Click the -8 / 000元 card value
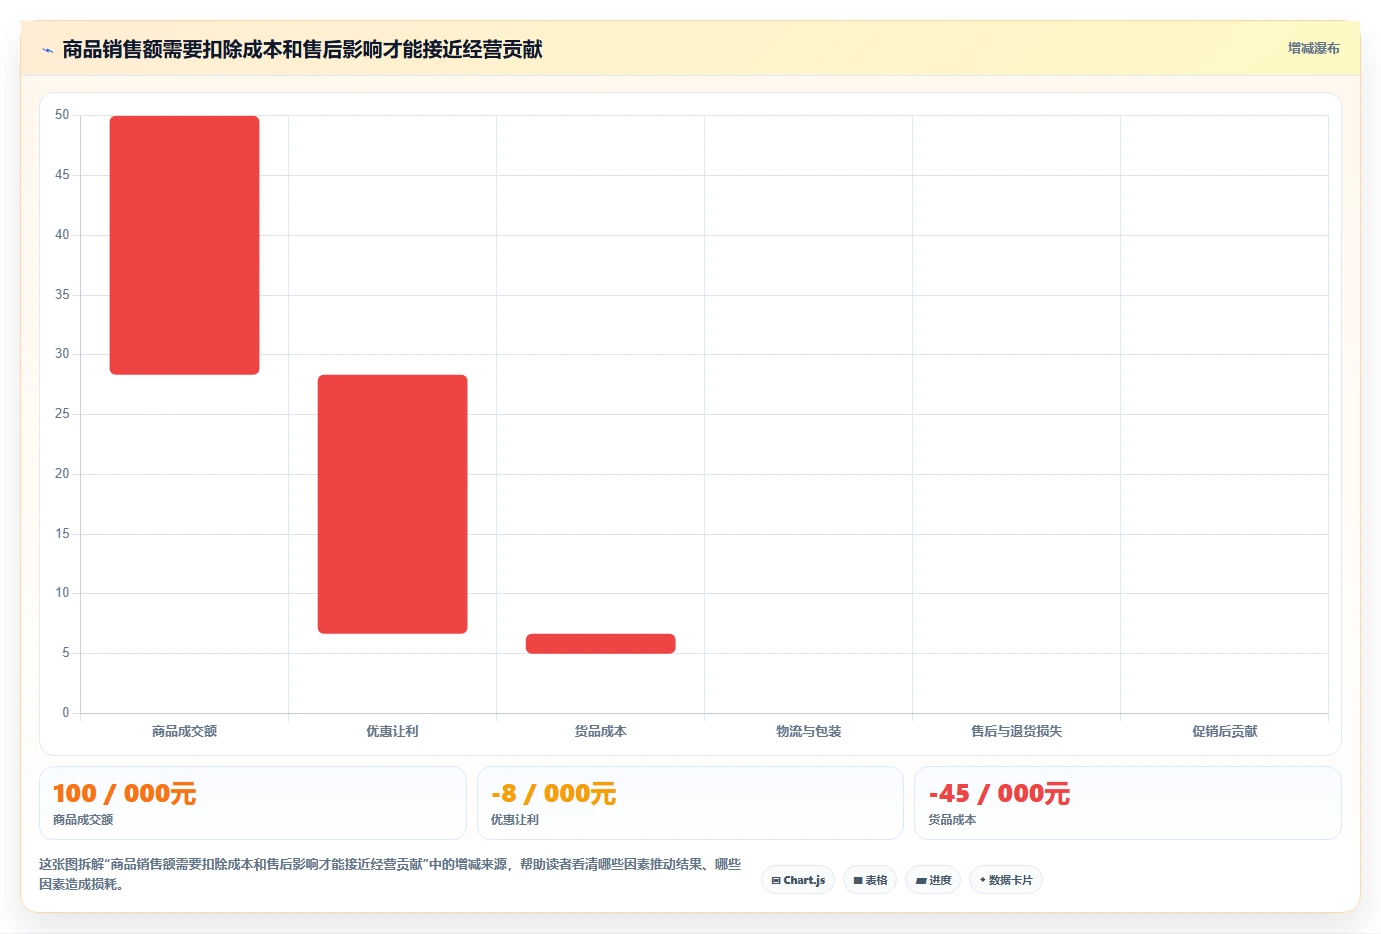This screenshot has width=1381, height=934. point(553,794)
